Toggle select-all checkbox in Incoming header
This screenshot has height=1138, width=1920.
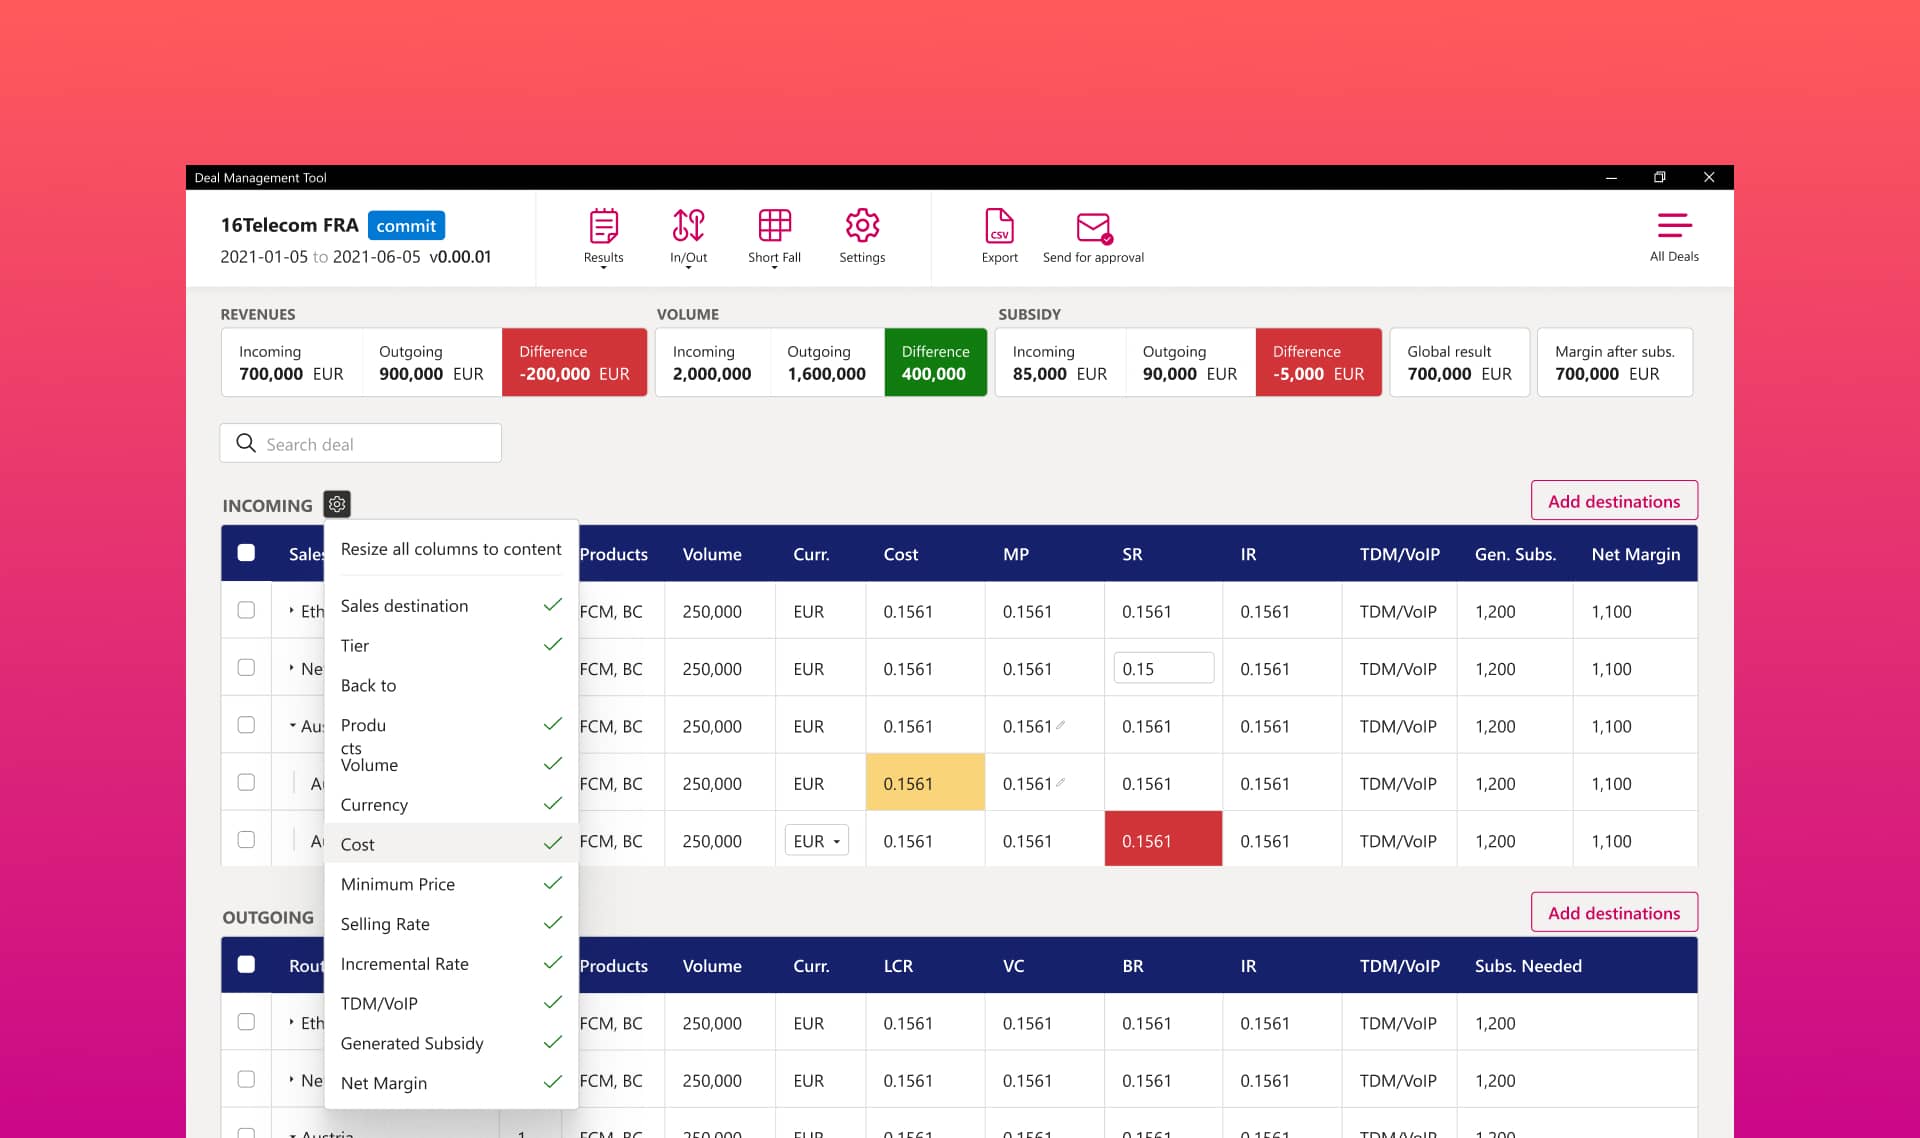tap(246, 553)
